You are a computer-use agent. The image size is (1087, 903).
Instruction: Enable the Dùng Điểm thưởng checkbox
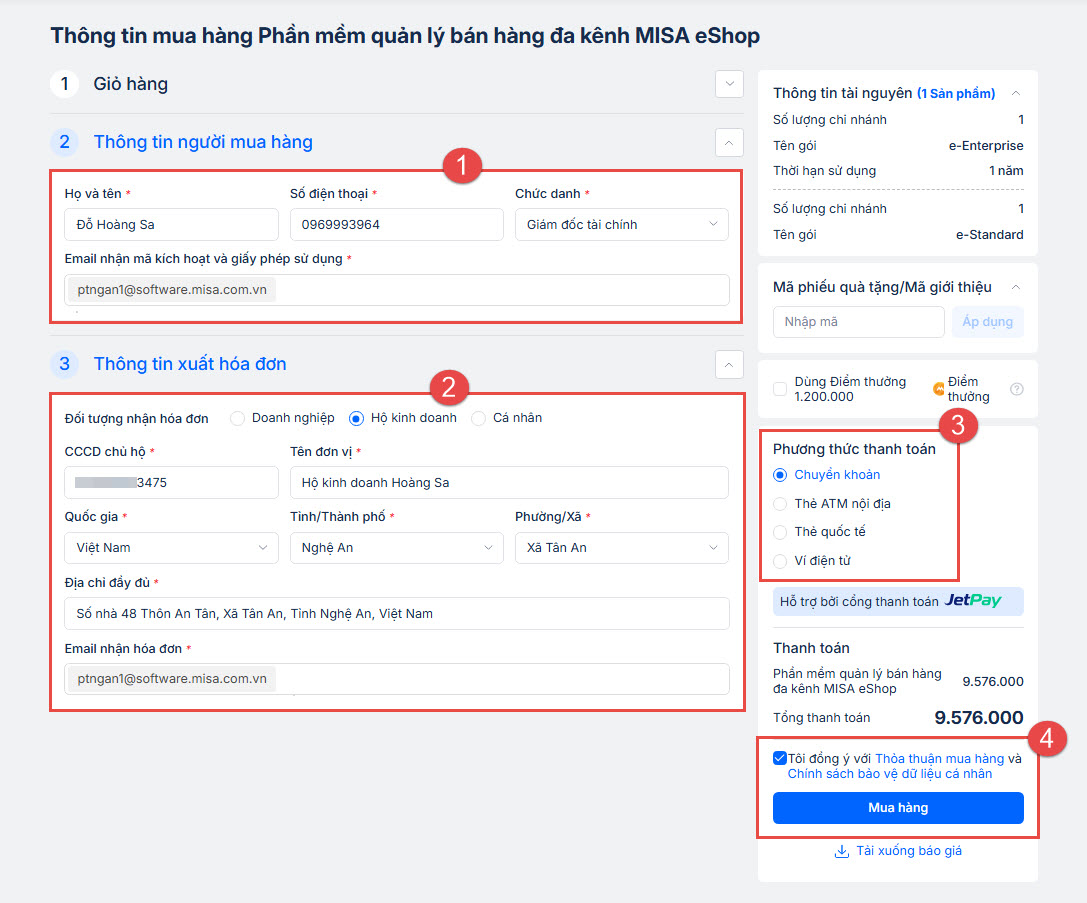tap(780, 389)
